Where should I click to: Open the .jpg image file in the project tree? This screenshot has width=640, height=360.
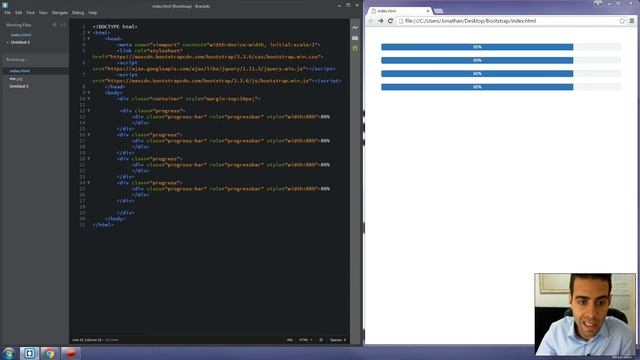click(16, 78)
